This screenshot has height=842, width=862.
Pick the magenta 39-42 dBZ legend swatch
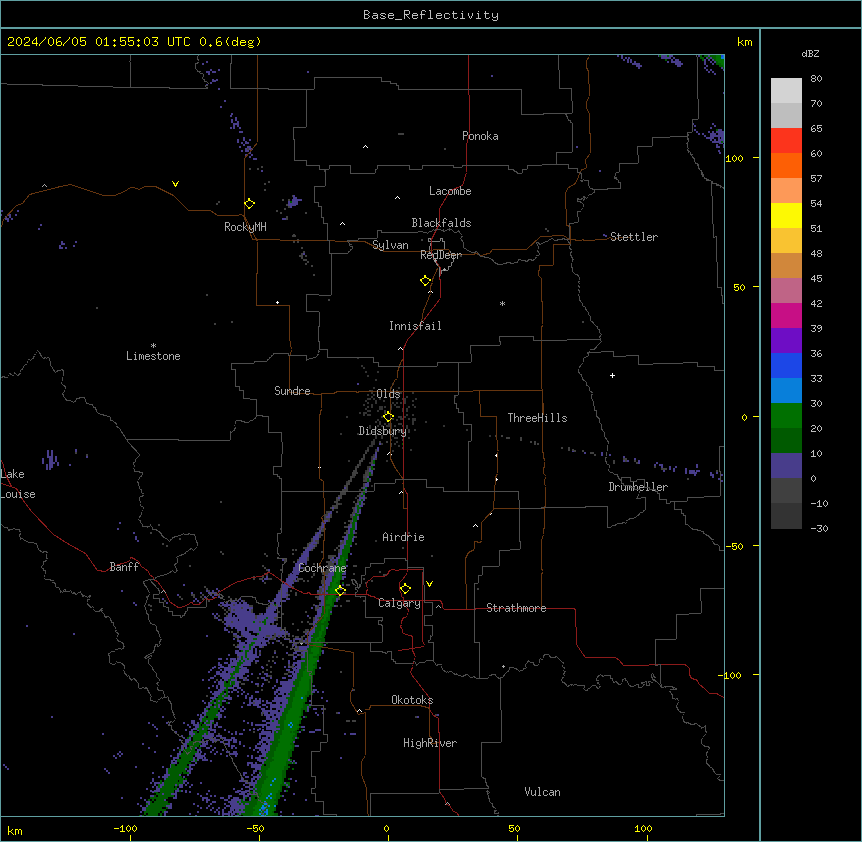point(786,315)
